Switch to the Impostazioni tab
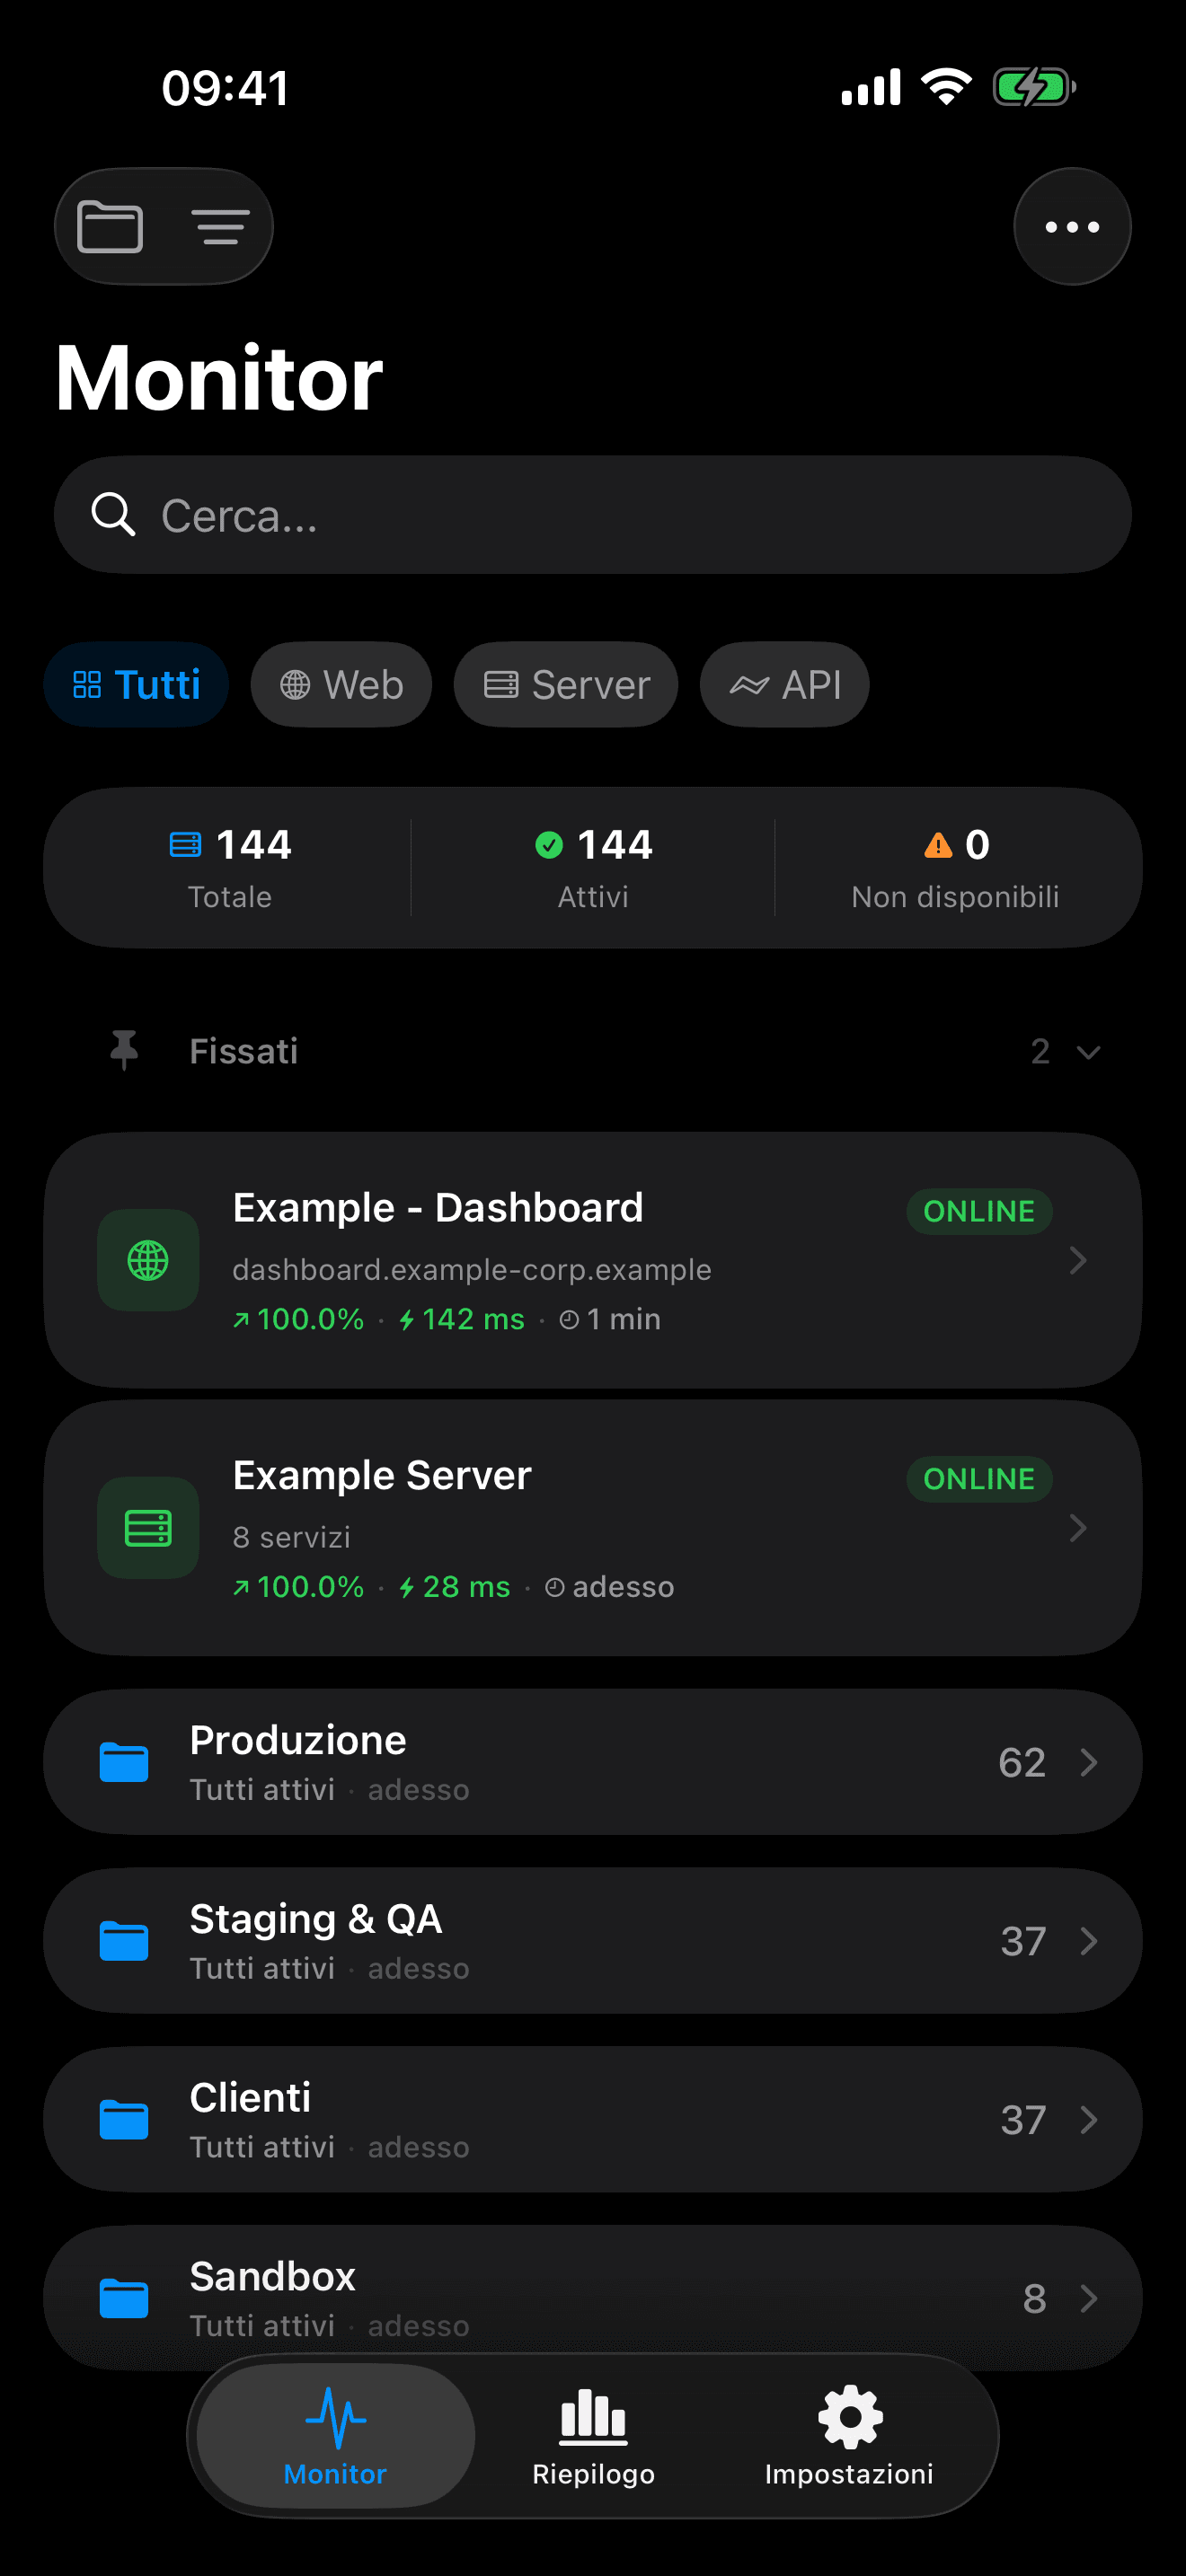This screenshot has height=2576, width=1186. (849, 2436)
